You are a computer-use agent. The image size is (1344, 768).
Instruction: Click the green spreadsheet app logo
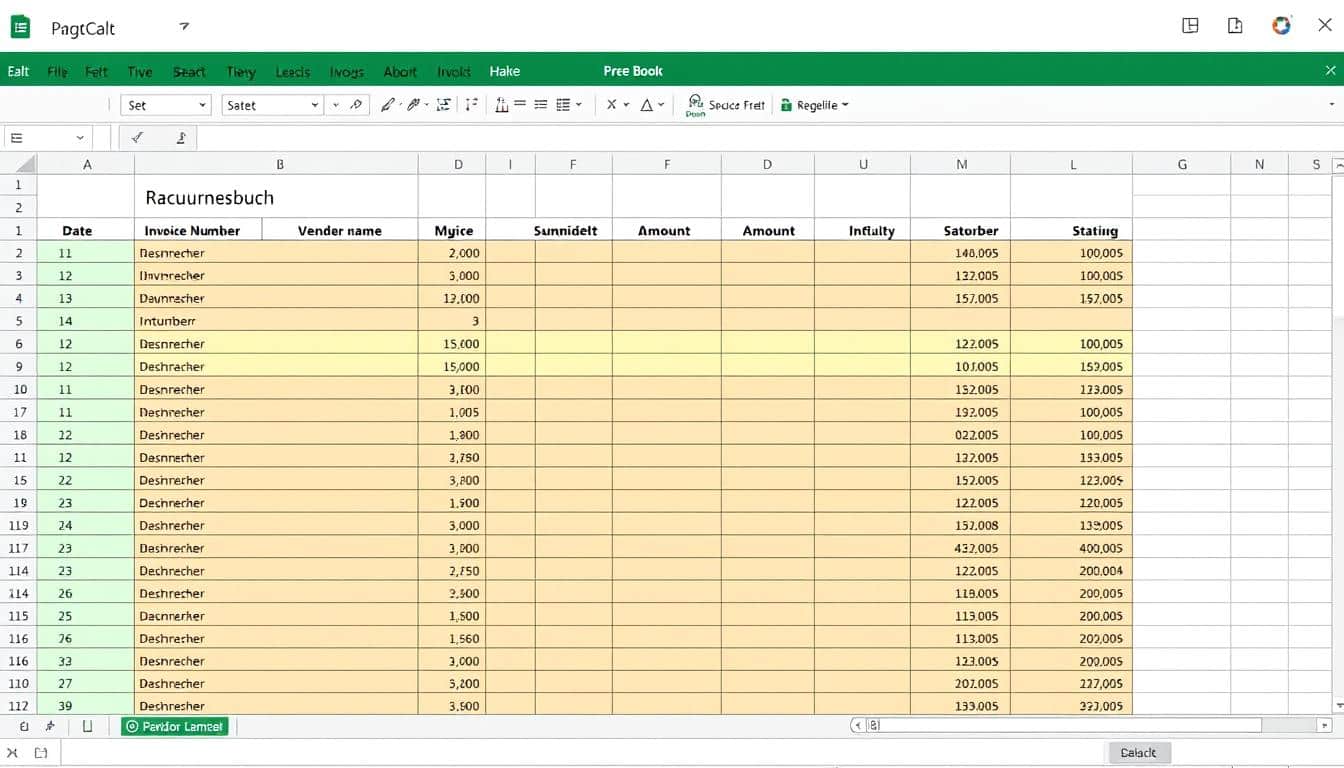[x=20, y=27]
